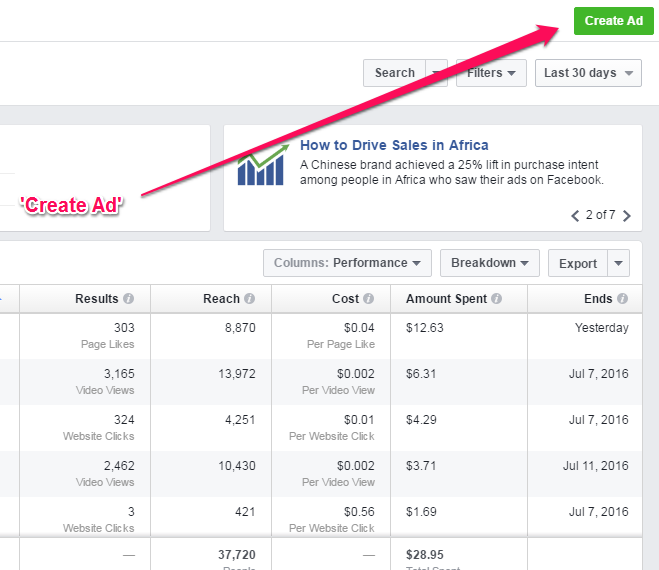Go to the next tip with right chevron

[626, 215]
